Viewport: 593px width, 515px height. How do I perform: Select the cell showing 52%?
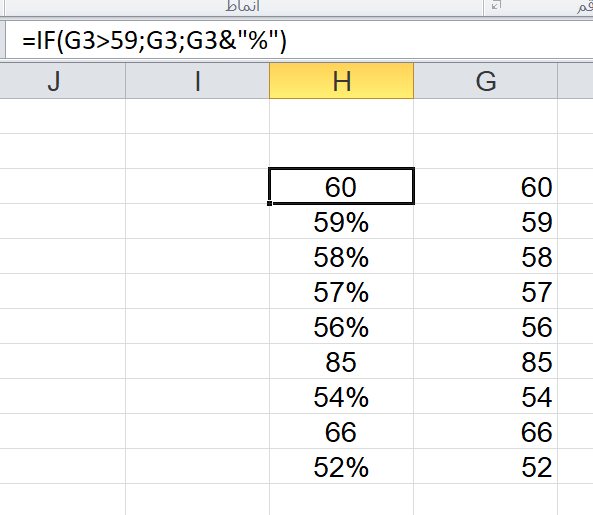342,466
